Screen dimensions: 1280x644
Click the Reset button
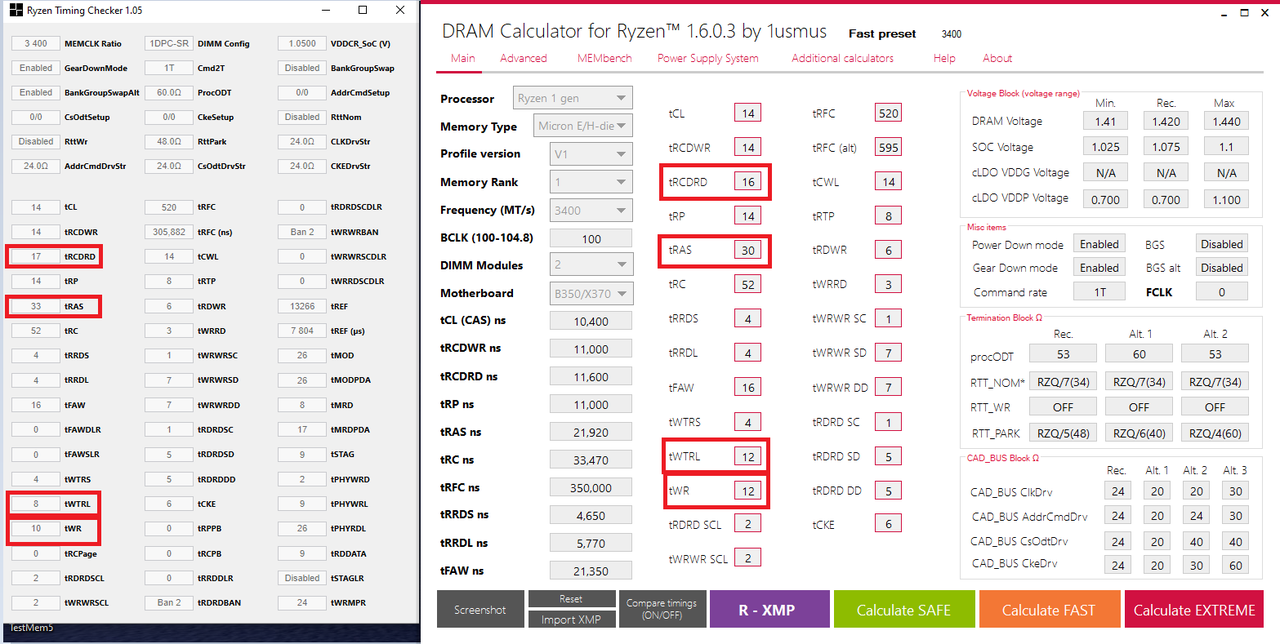tap(570, 599)
